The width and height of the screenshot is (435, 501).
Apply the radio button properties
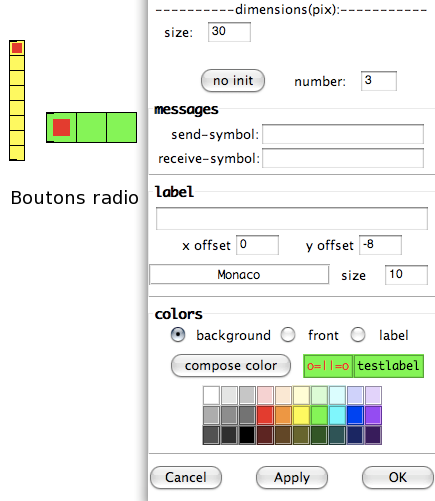292,477
